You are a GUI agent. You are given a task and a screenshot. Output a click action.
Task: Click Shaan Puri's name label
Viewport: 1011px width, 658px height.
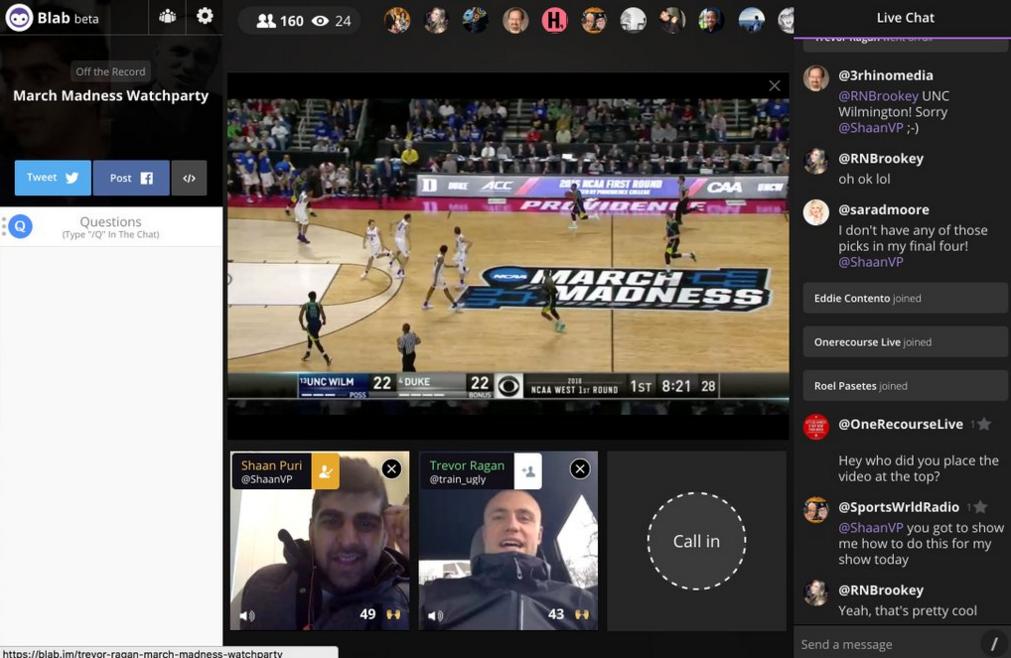[x=271, y=465]
